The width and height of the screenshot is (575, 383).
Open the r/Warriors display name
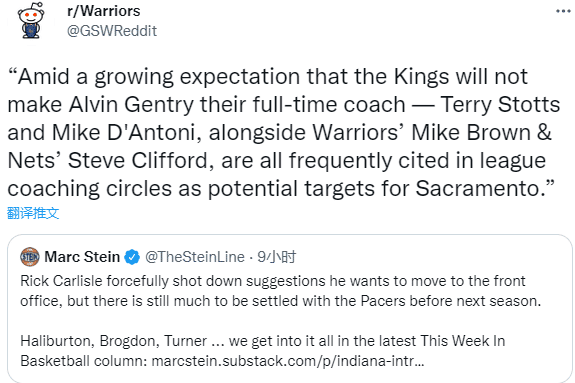[x=103, y=11]
